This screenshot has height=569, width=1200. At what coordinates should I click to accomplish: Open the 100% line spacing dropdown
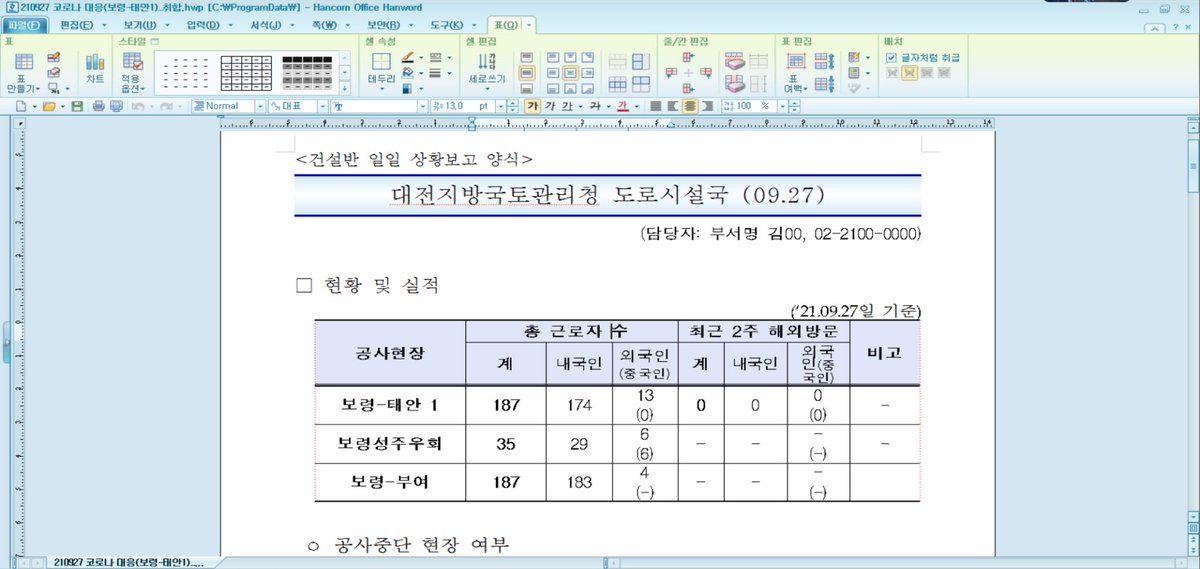tap(784, 105)
